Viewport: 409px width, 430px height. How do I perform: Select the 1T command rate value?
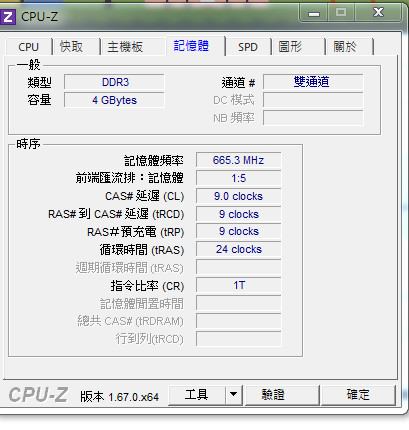click(239, 285)
